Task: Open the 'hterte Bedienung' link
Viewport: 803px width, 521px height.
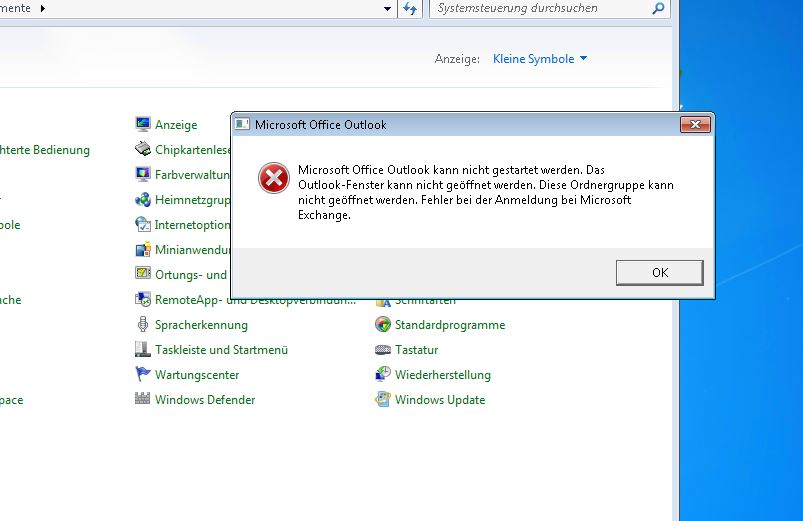Action: [45, 150]
